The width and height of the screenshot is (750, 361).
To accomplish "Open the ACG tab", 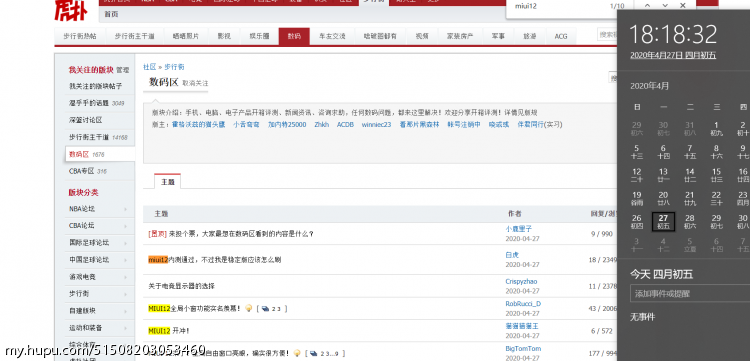I will pos(561,36).
